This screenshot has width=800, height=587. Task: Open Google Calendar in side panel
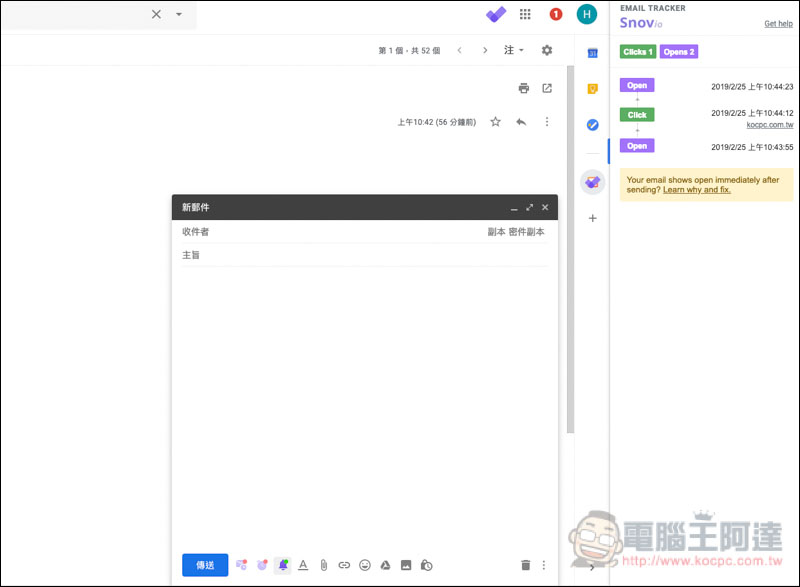pyautogui.click(x=592, y=53)
